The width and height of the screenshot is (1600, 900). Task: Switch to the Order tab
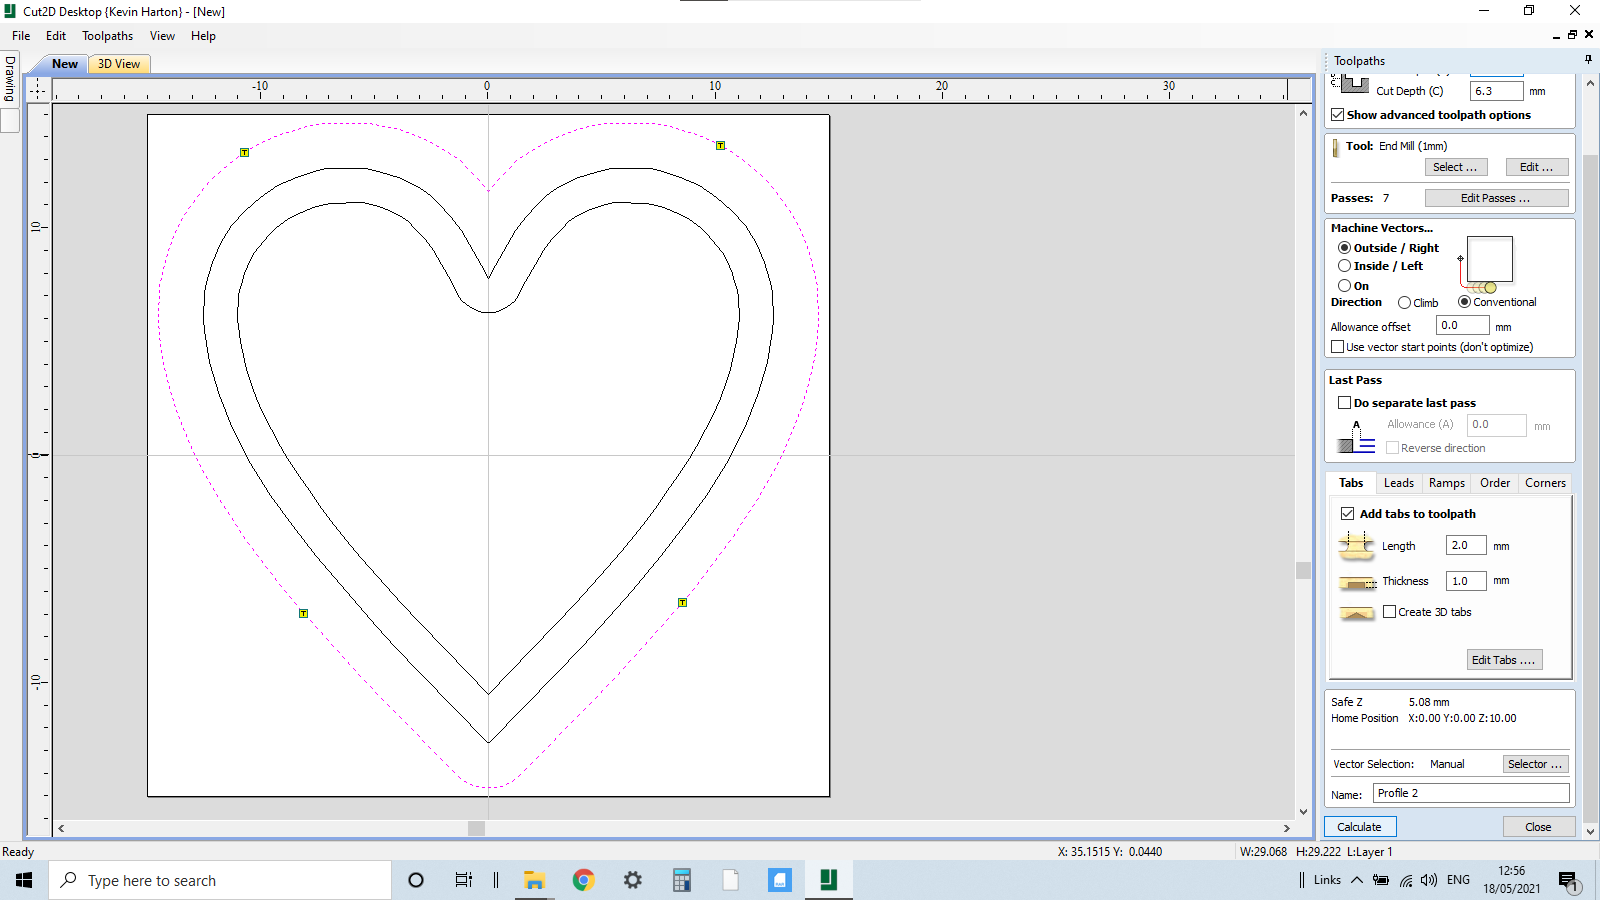1495,483
